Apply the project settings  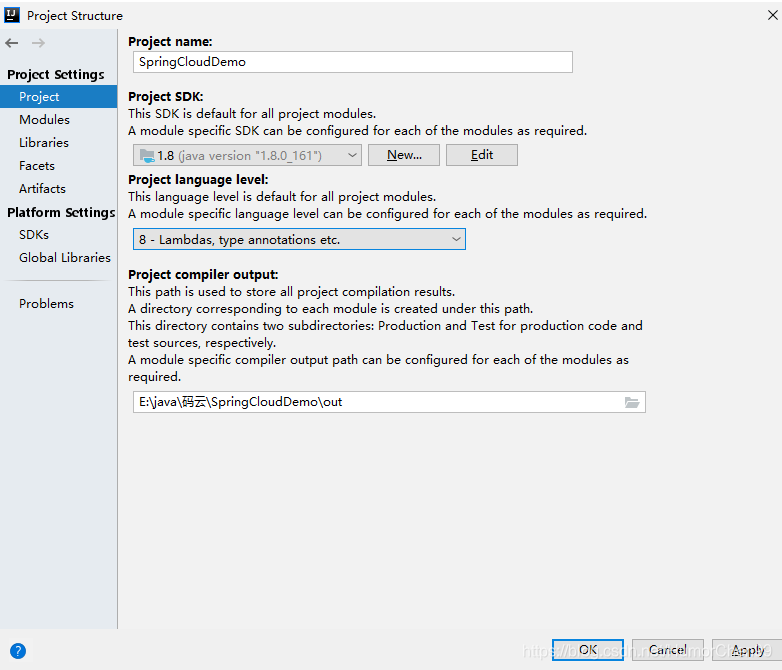(747, 650)
